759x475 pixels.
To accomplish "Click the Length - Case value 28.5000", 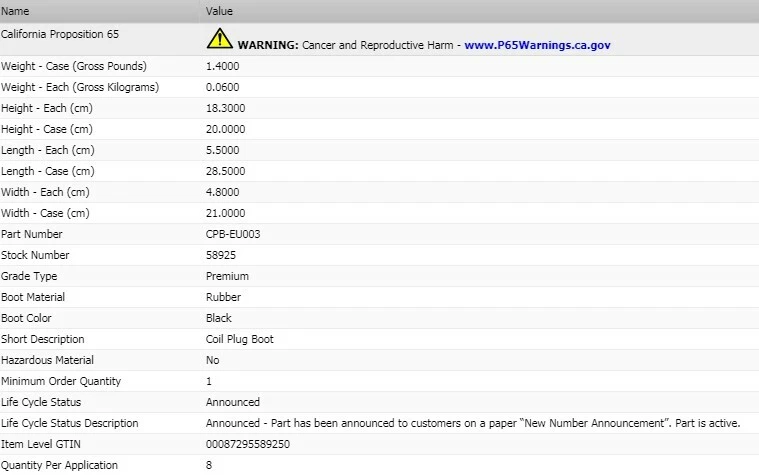I will [225, 171].
